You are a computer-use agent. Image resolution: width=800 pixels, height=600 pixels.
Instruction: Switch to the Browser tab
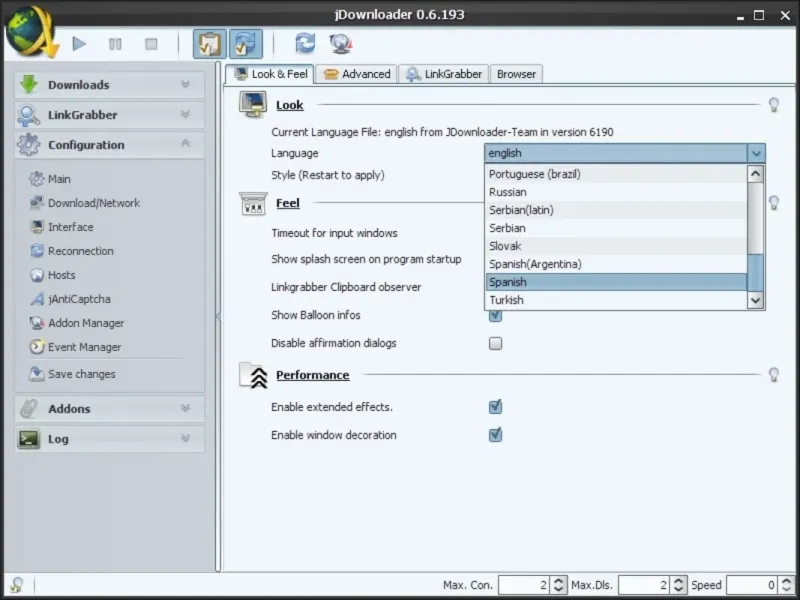516,74
